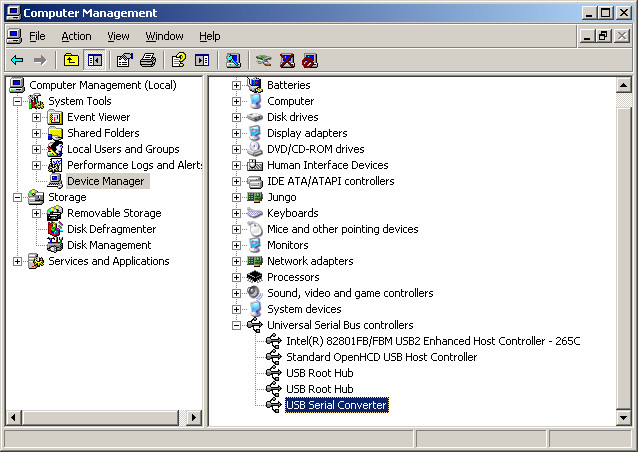
Task: Click the Jungo category icon
Action: point(255,197)
